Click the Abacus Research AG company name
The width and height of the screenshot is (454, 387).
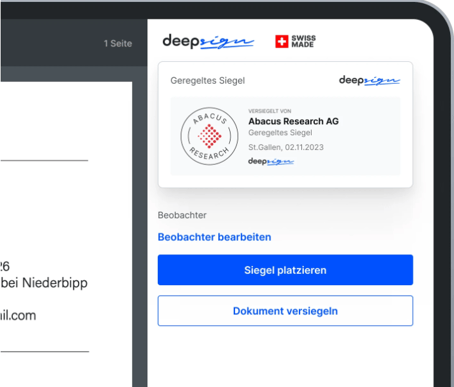click(x=293, y=121)
